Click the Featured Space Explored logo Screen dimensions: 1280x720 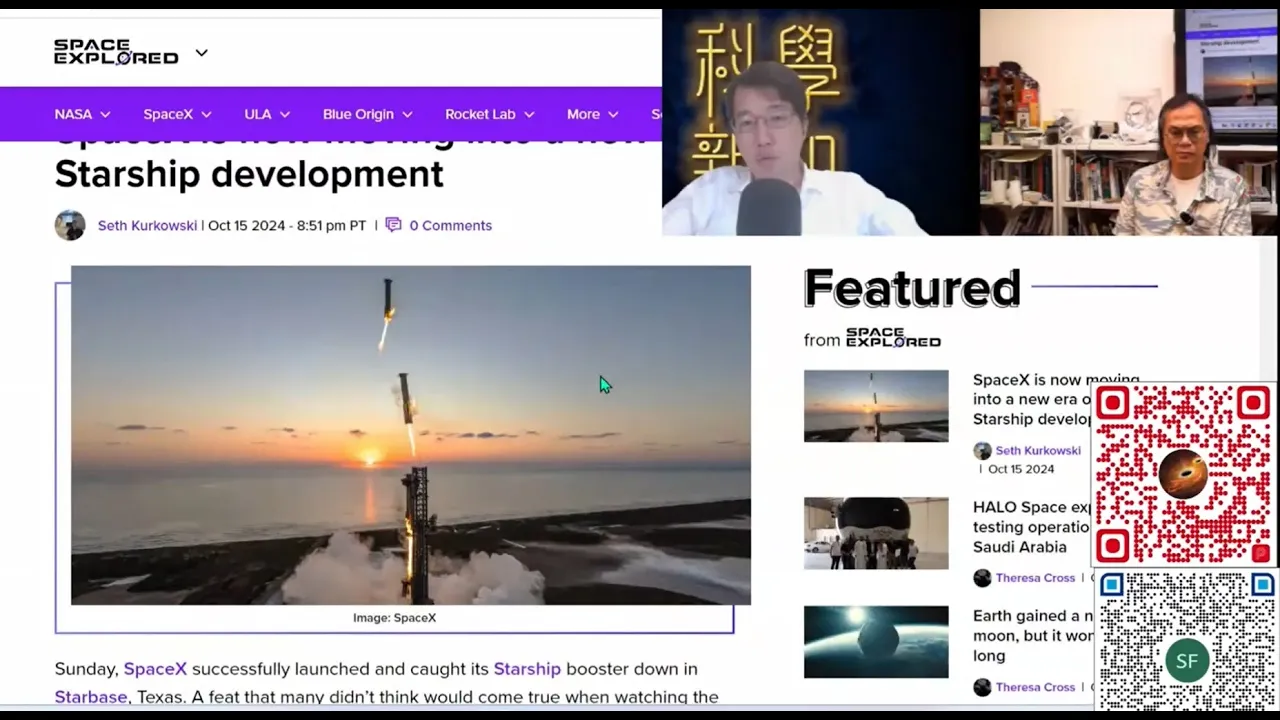pos(893,338)
